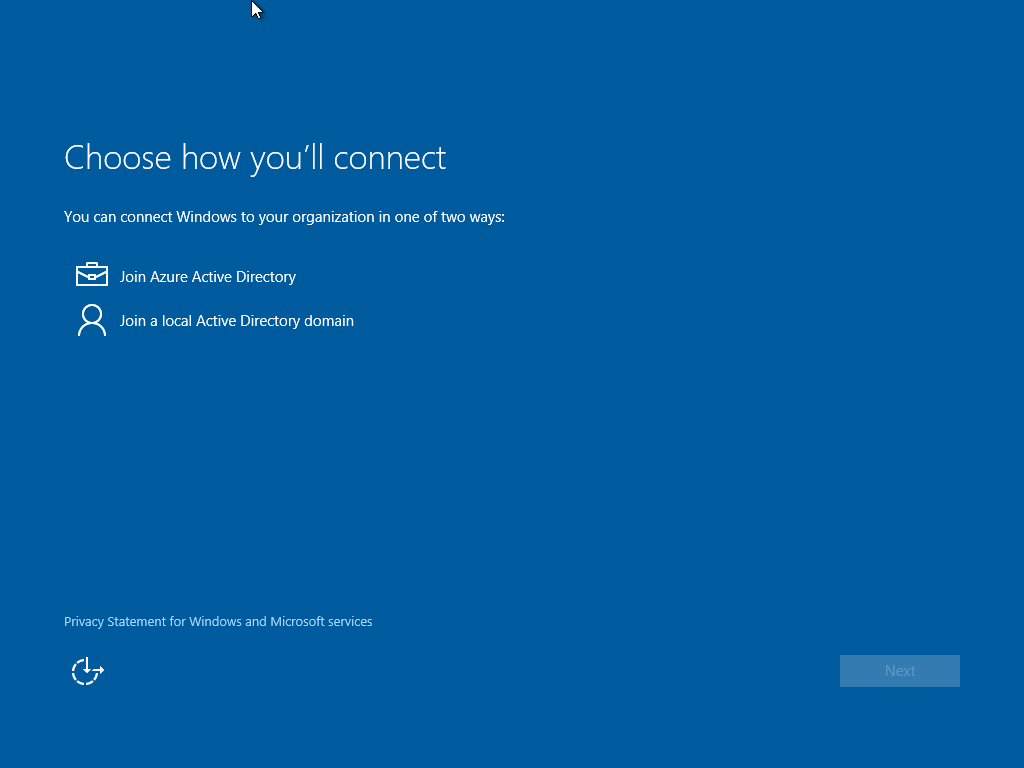Select Join a local Active Directory domain
Viewport: 1024px width, 768px height.
pyautogui.click(x=236, y=321)
